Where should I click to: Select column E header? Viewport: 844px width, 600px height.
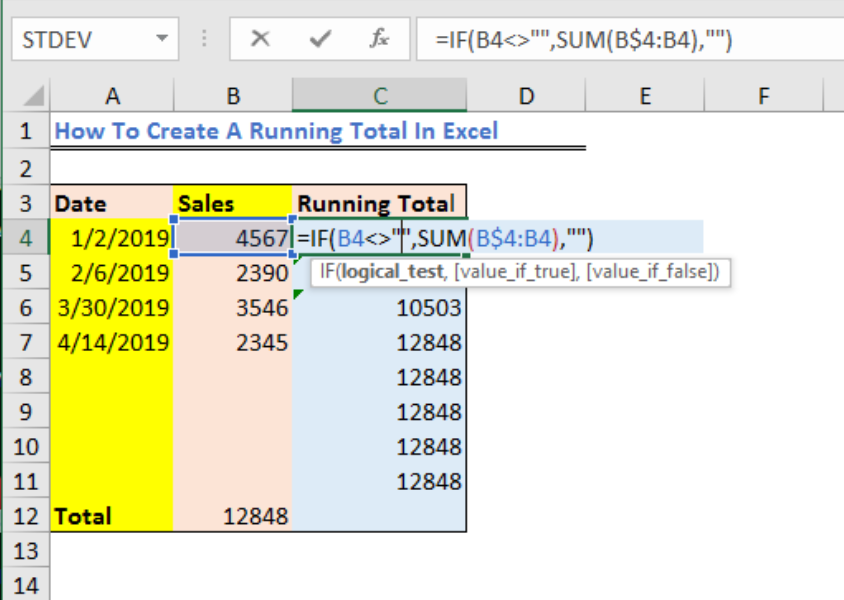645,96
